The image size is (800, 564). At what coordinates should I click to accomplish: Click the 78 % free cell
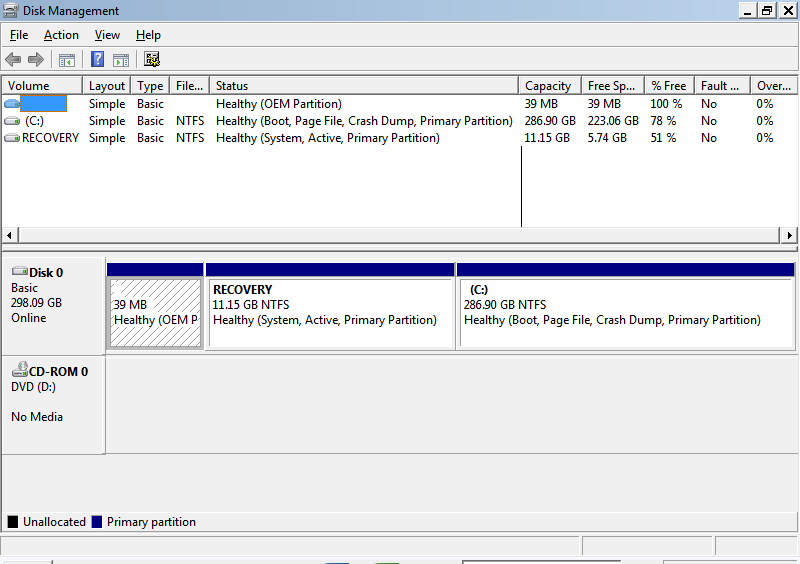(663, 121)
